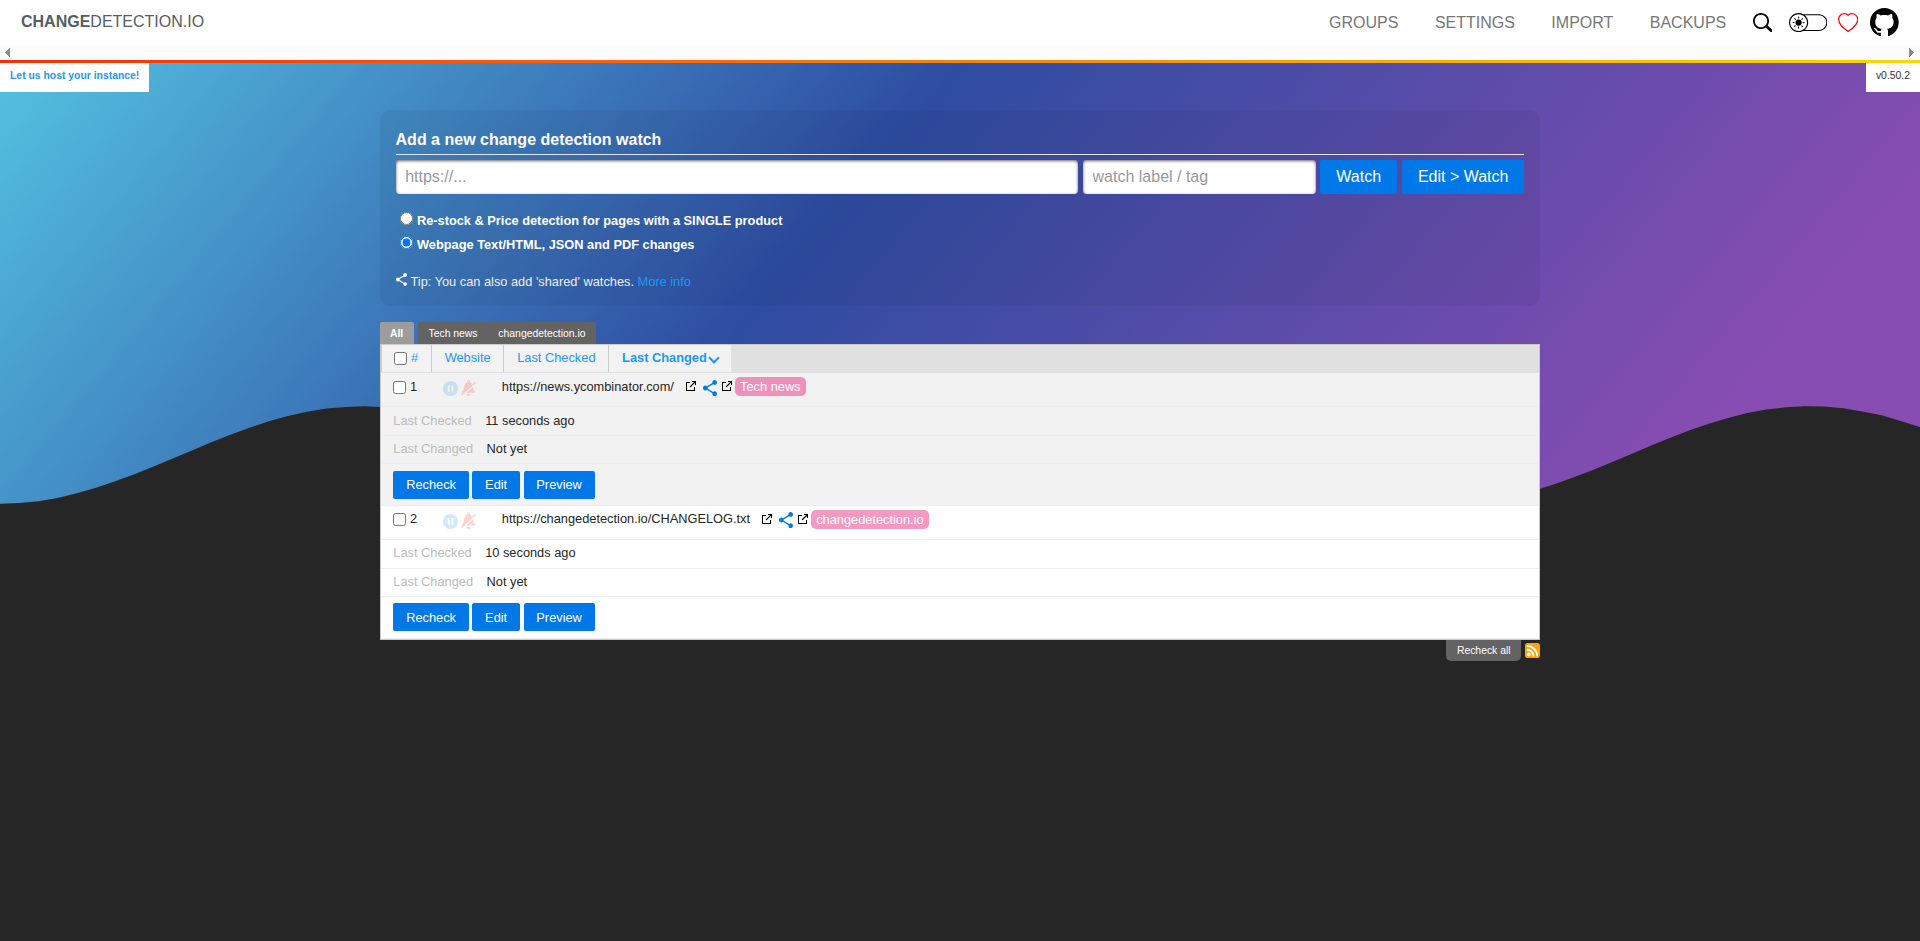Click the GitHub logo icon

coord(1884,22)
